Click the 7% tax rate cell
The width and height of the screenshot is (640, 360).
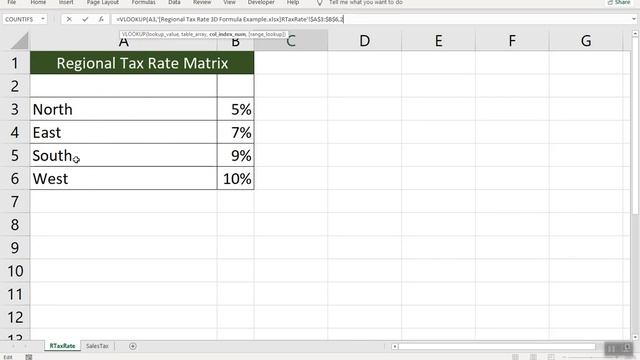tap(236, 132)
